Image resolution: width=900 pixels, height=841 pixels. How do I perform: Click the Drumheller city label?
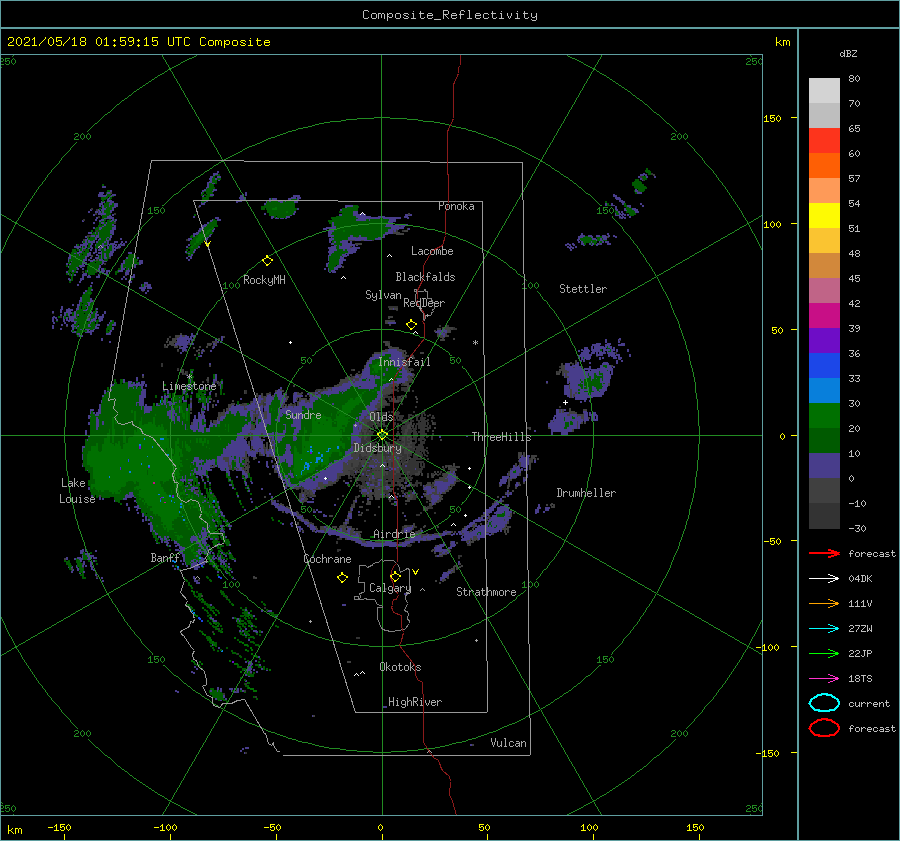click(586, 493)
